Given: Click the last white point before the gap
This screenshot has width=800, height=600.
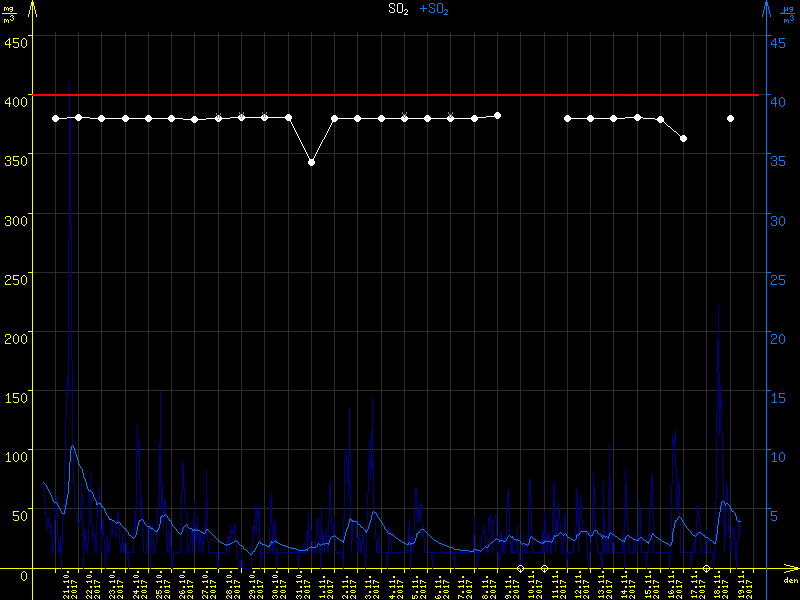Looking at the screenshot, I should click(497, 116).
